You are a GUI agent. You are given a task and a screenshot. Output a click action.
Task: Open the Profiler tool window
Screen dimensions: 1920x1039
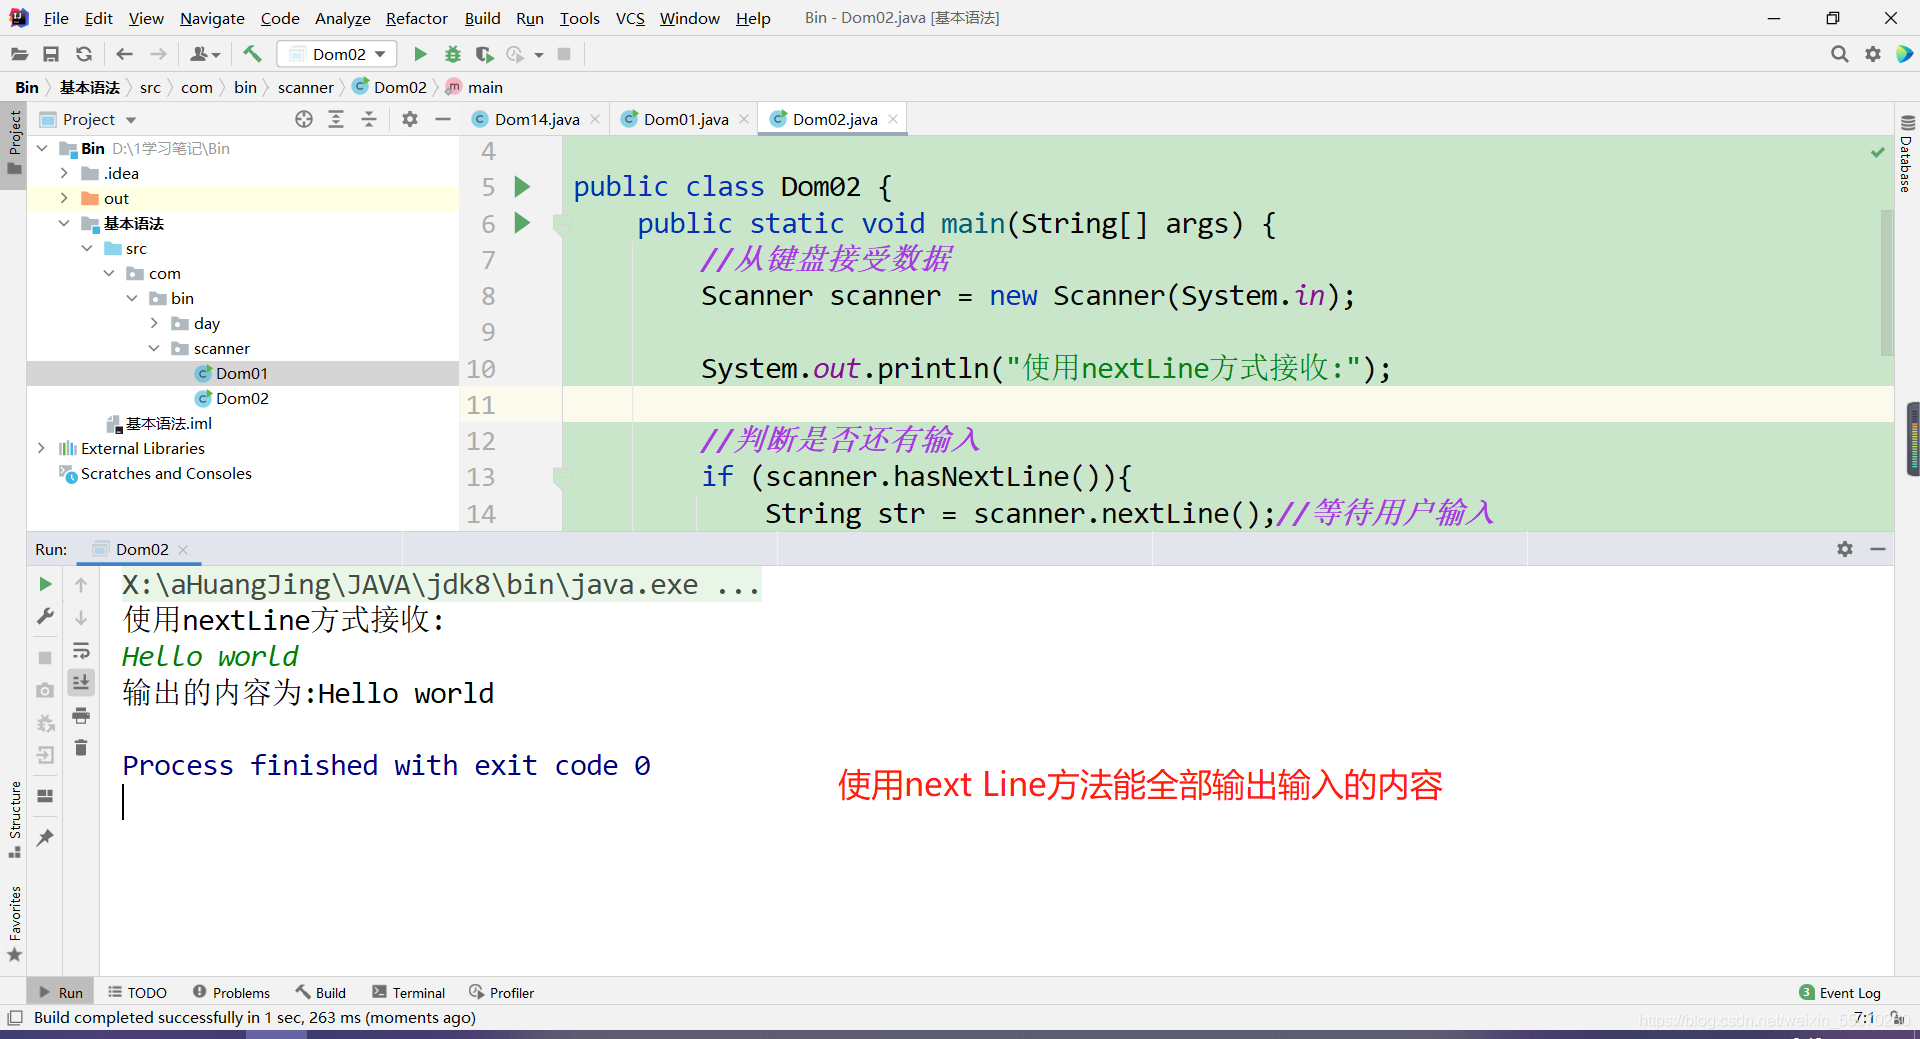coord(501,992)
